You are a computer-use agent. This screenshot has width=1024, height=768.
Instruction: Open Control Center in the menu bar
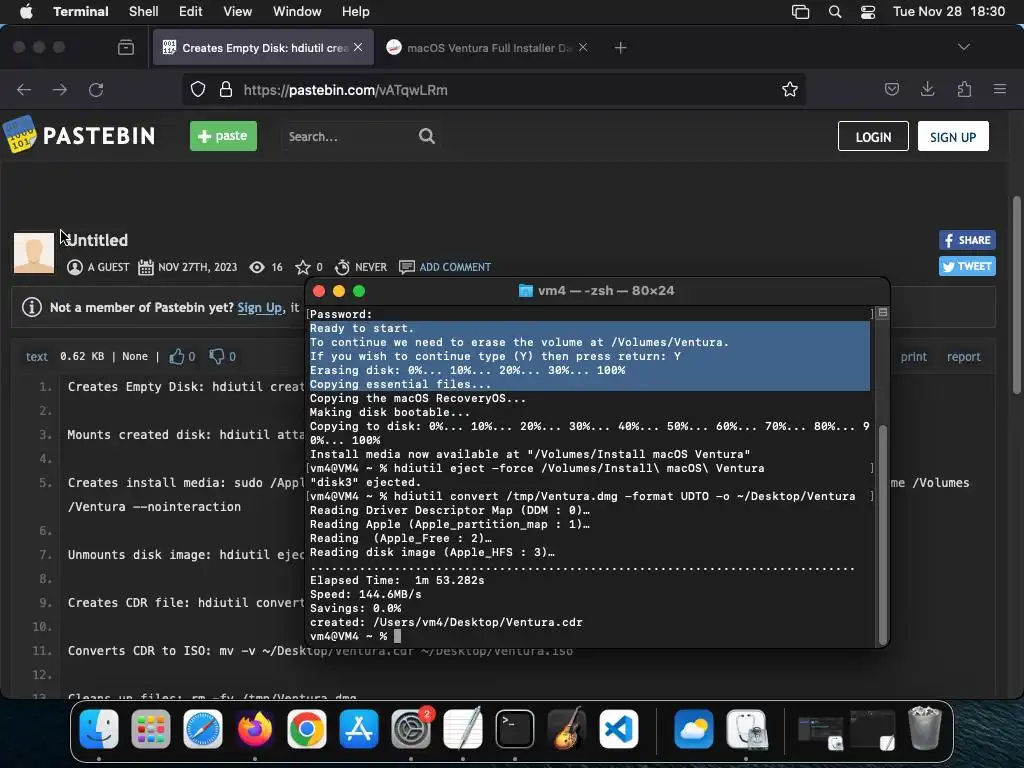coord(868,12)
